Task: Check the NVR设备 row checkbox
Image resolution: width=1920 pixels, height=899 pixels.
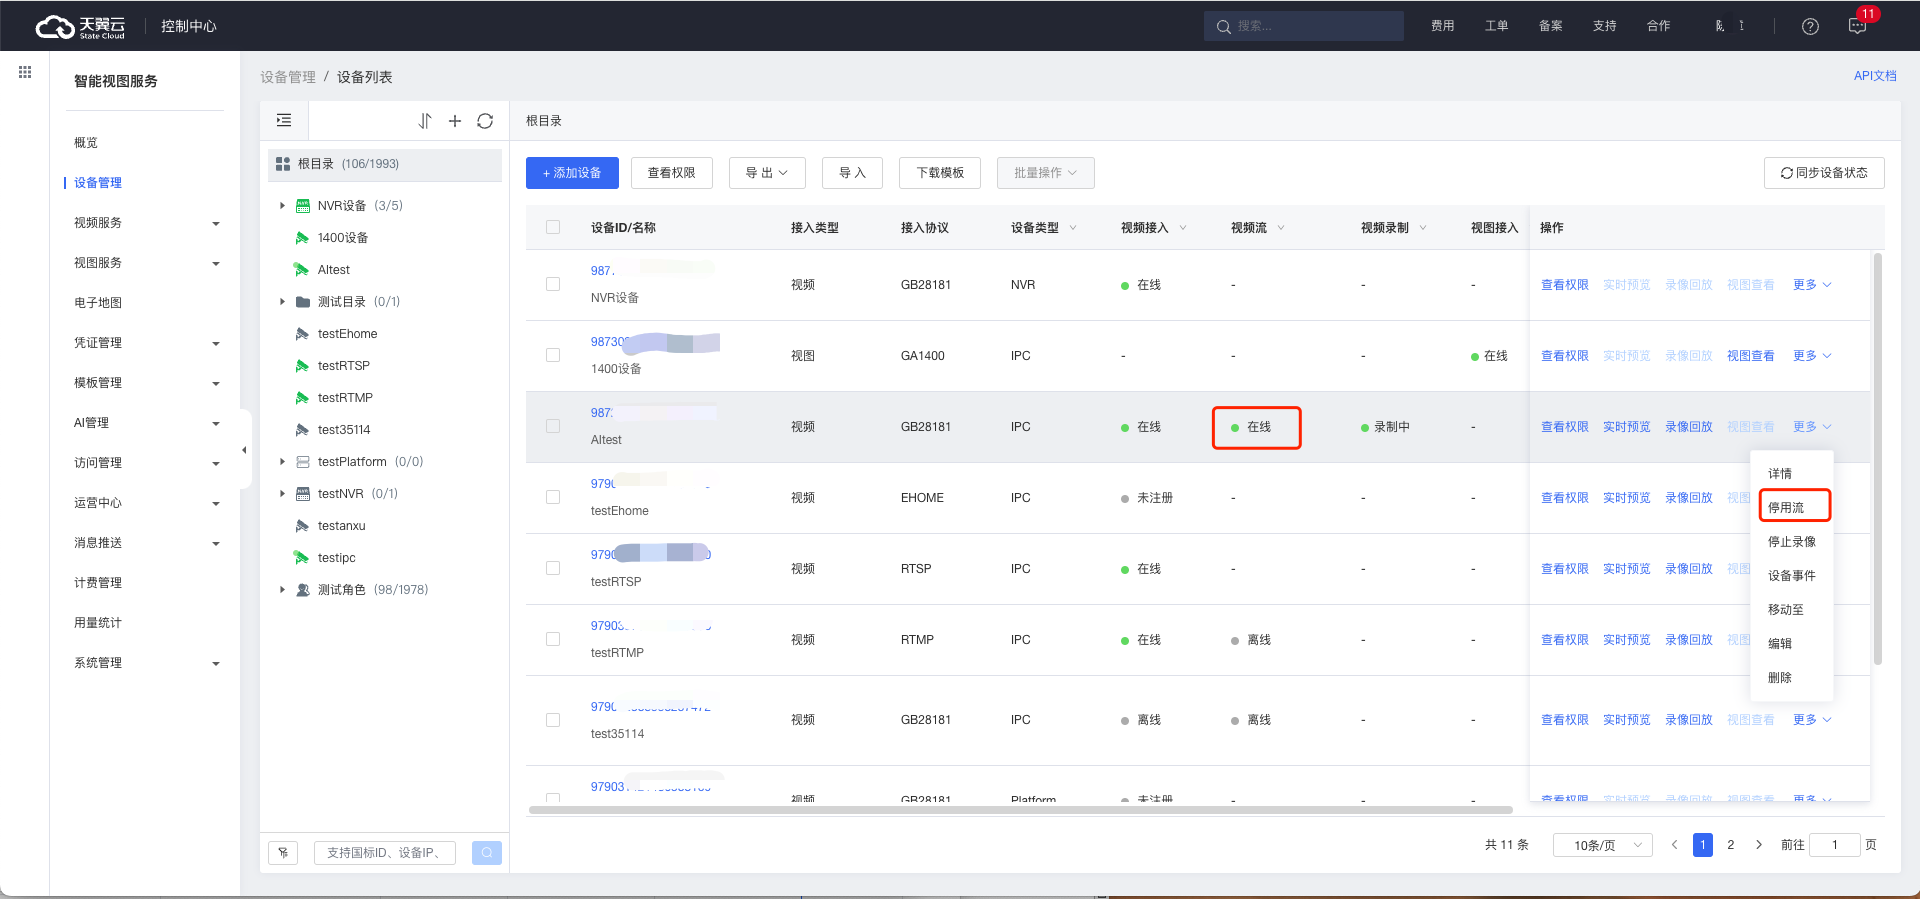Action: (553, 284)
